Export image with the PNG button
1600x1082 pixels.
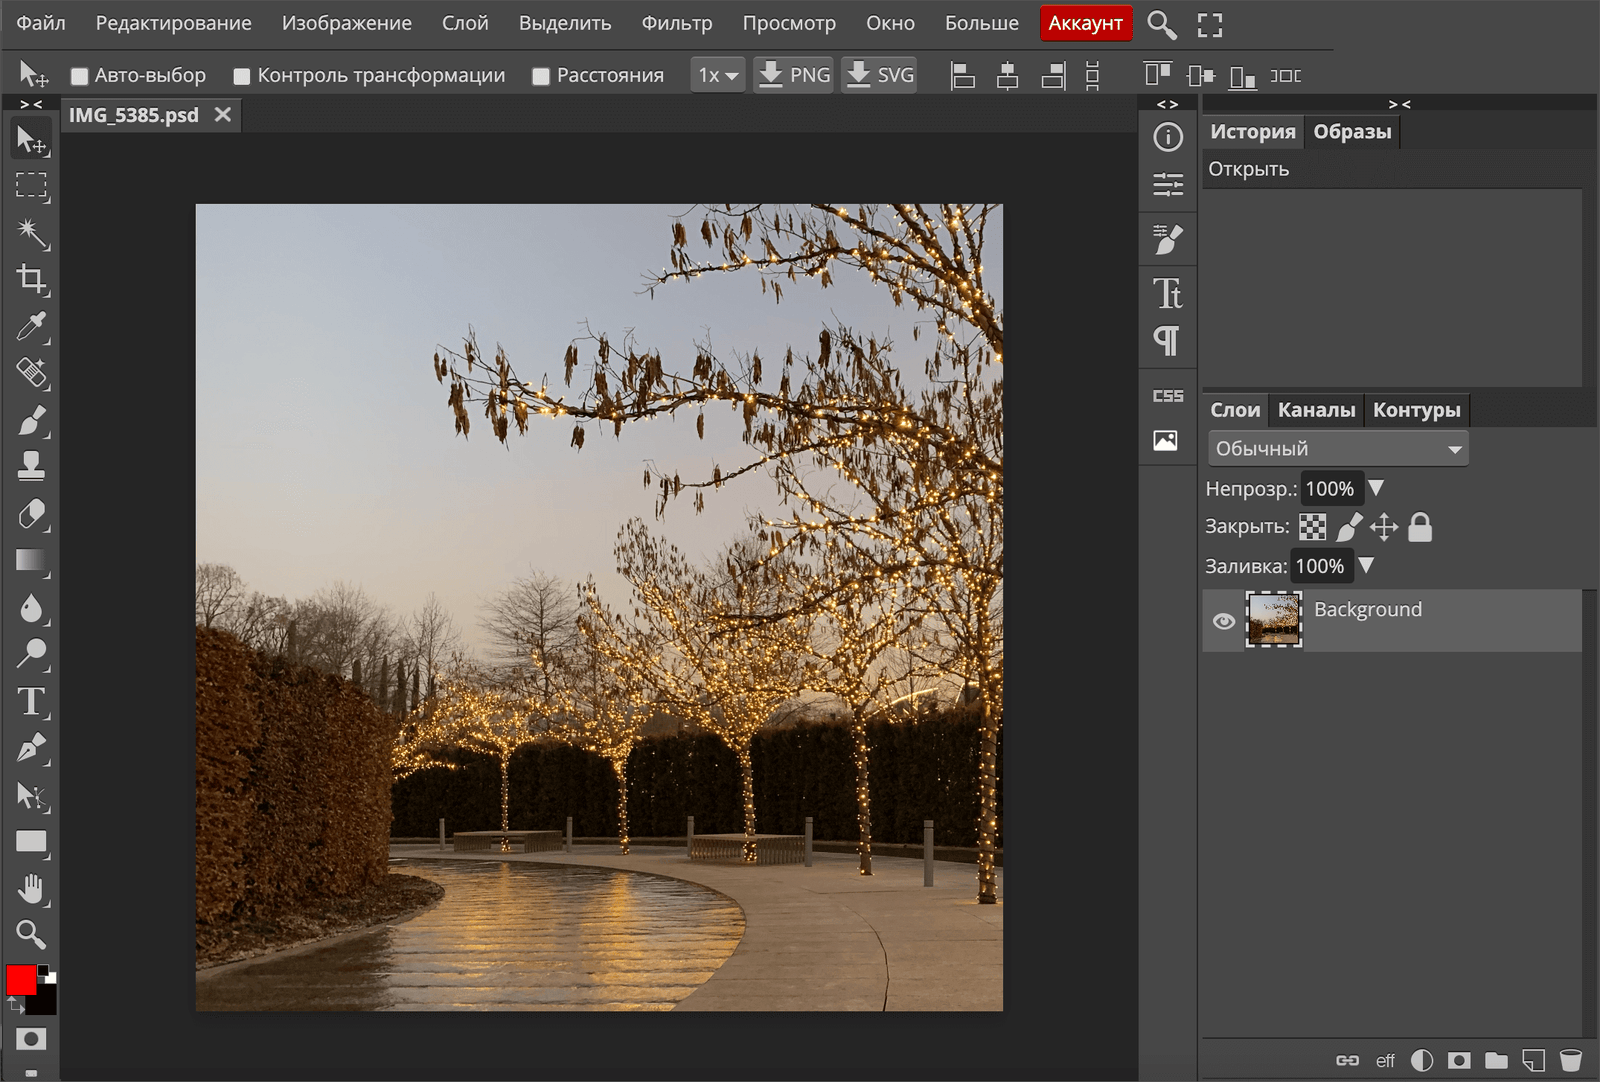(x=795, y=76)
